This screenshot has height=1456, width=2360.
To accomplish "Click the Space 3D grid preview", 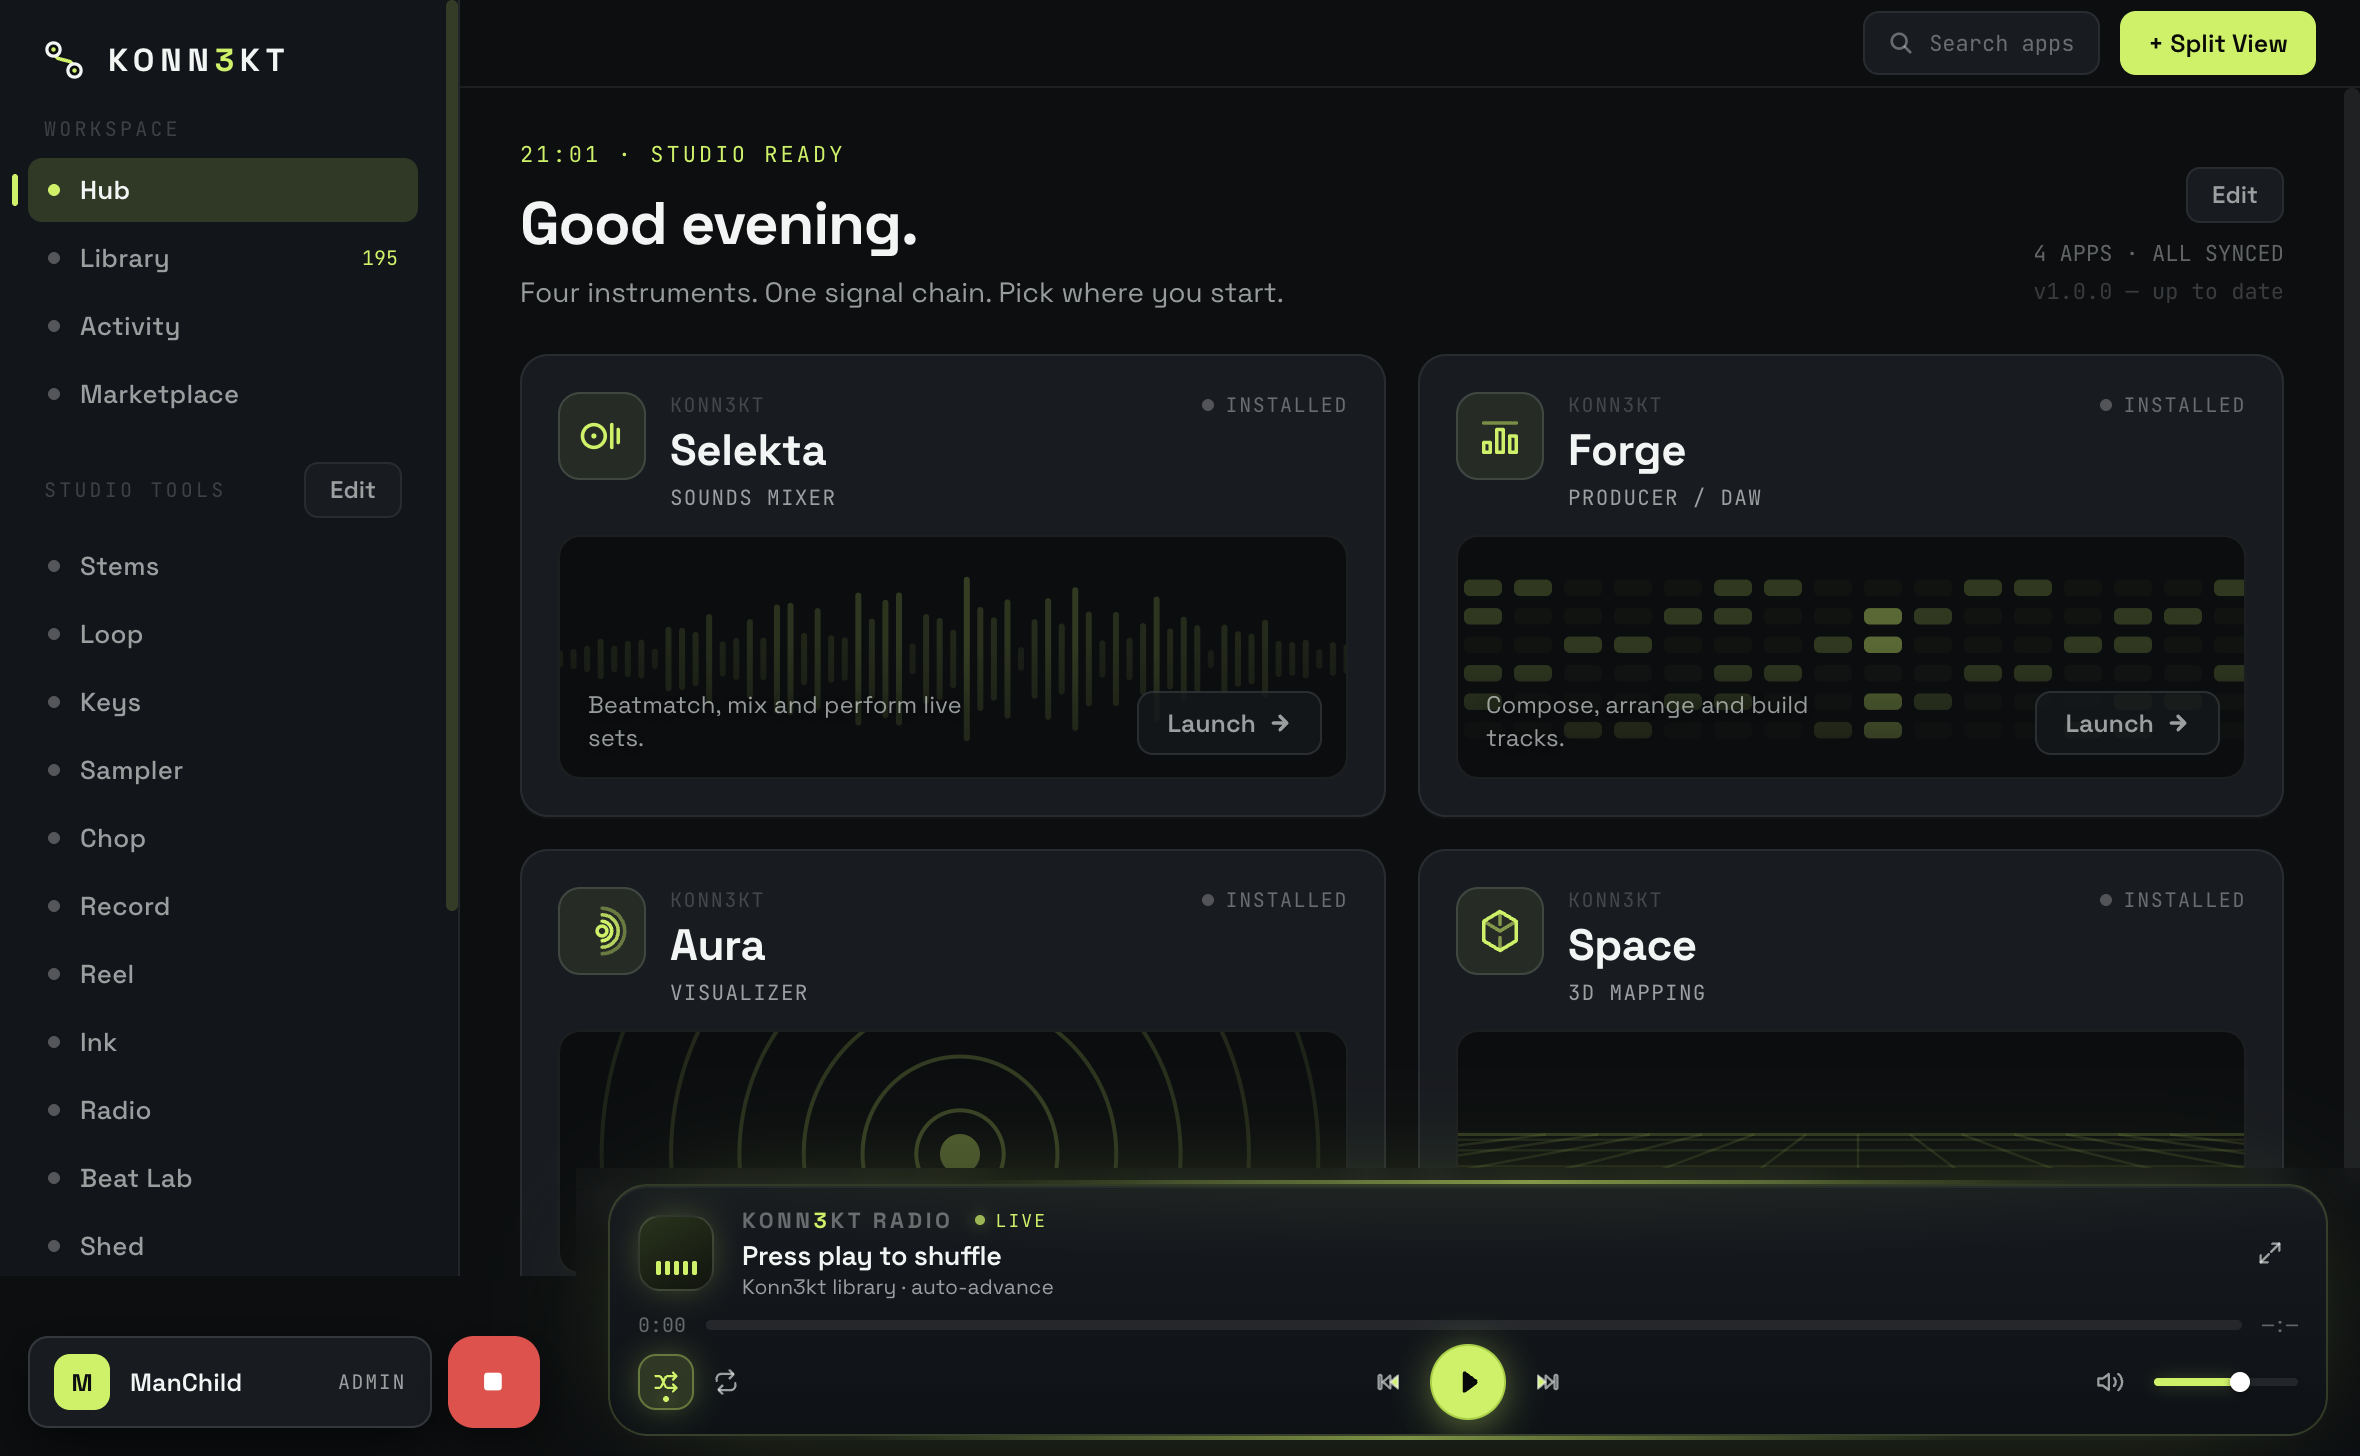I will pos(1851,1099).
